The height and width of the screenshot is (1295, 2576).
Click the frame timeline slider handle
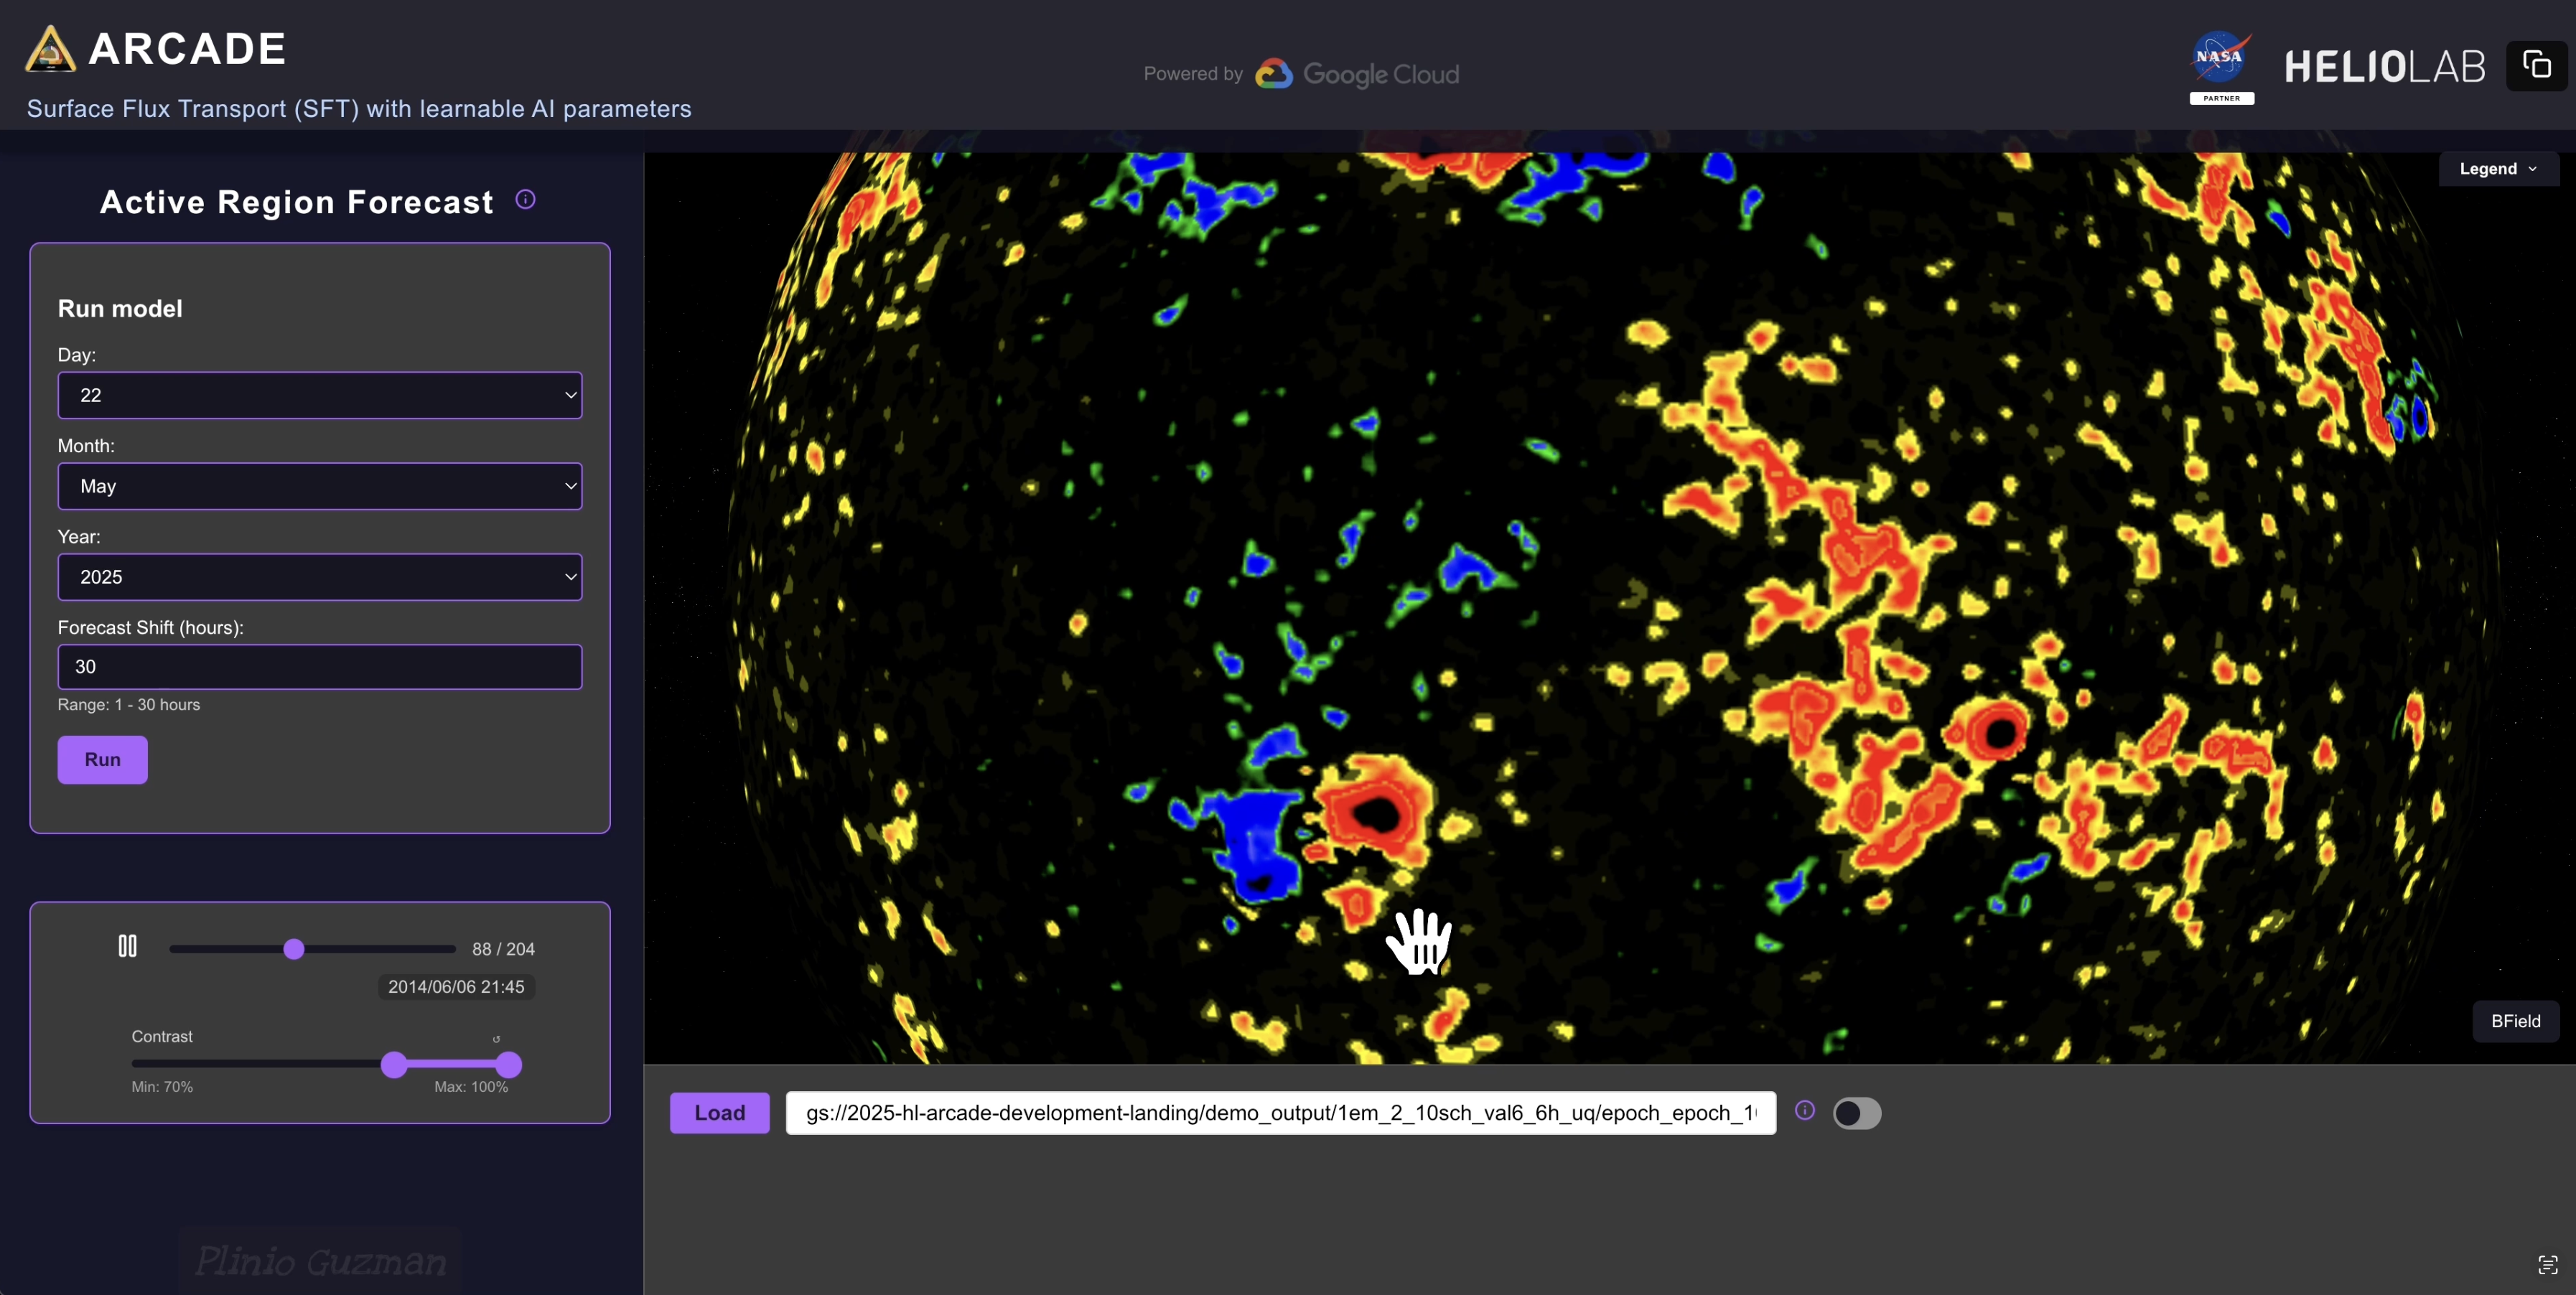pyautogui.click(x=294, y=949)
